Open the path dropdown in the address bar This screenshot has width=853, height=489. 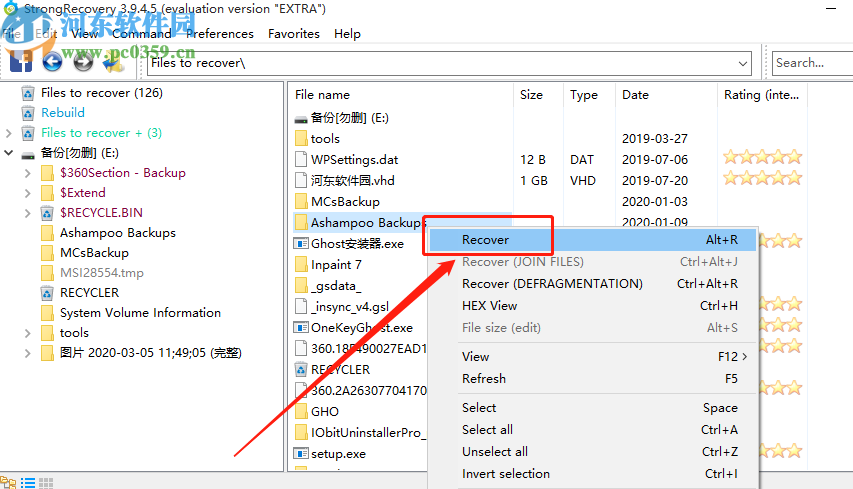(x=743, y=64)
